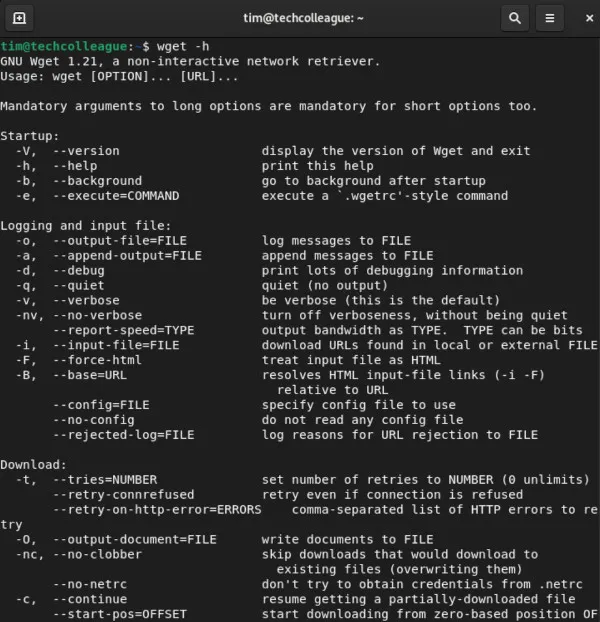The image size is (600, 622).
Task: Click the Logging and input file heading
Action: tap(86, 226)
